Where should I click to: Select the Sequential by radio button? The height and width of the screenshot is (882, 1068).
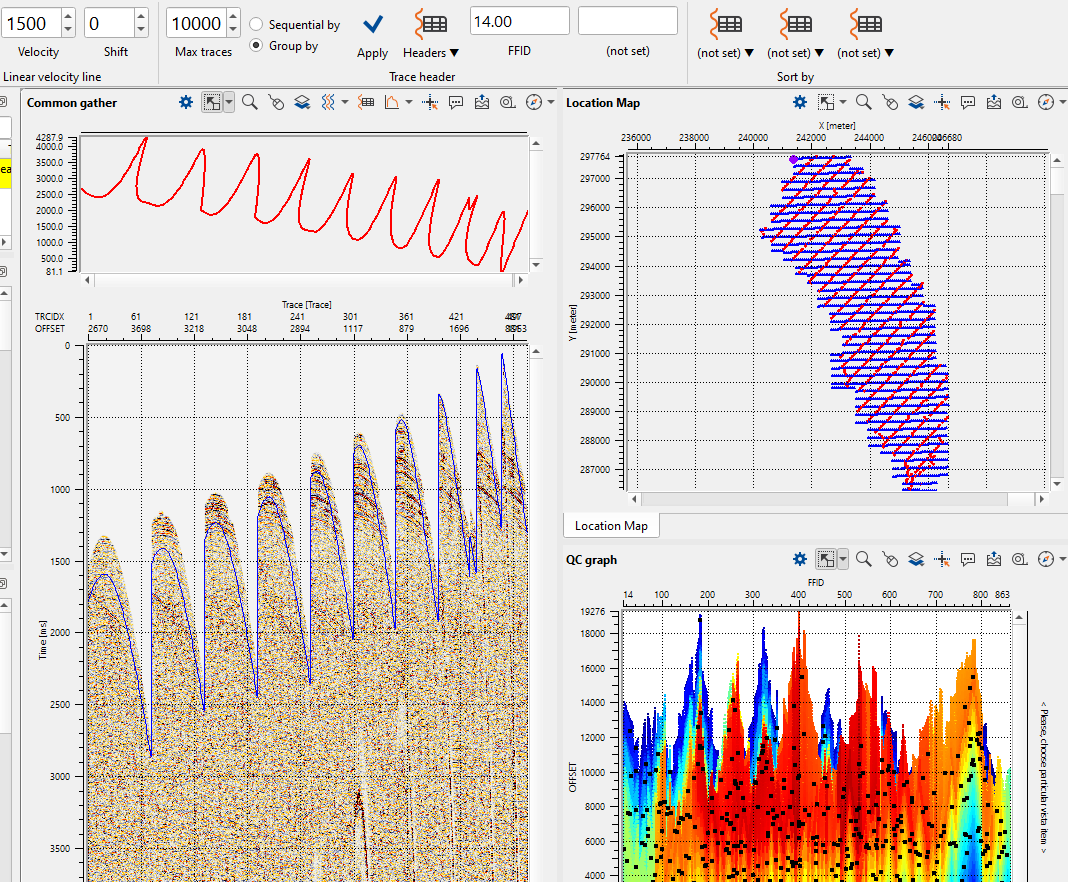[x=257, y=25]
